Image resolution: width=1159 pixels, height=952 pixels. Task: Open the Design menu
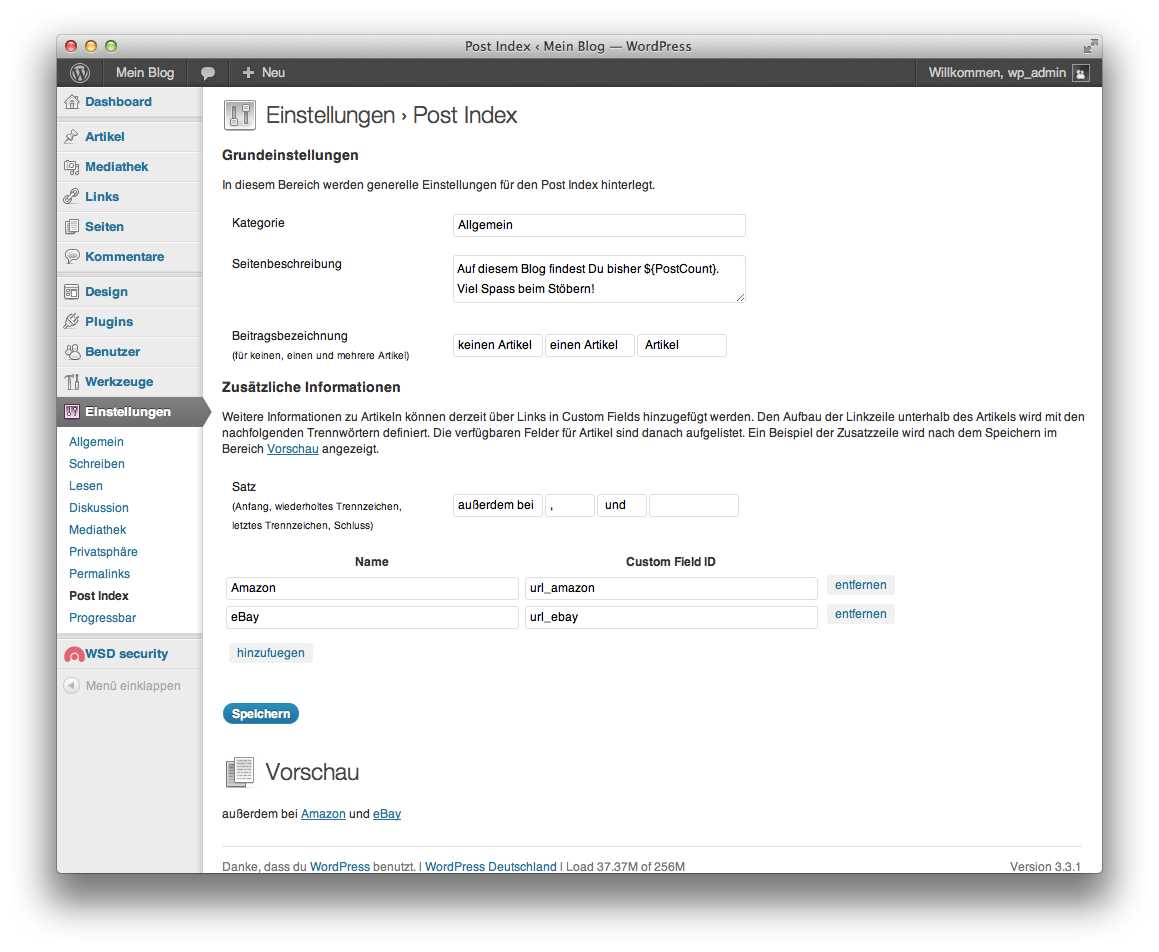pyautogui.click(x=106, y=292)
